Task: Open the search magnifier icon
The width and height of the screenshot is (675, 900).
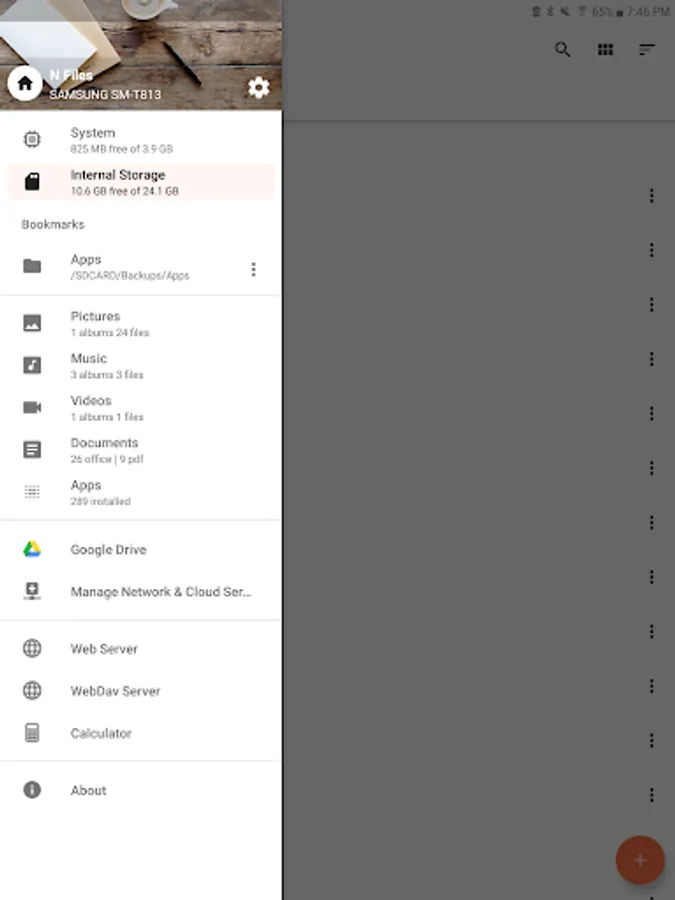Action: pos(562,49)
